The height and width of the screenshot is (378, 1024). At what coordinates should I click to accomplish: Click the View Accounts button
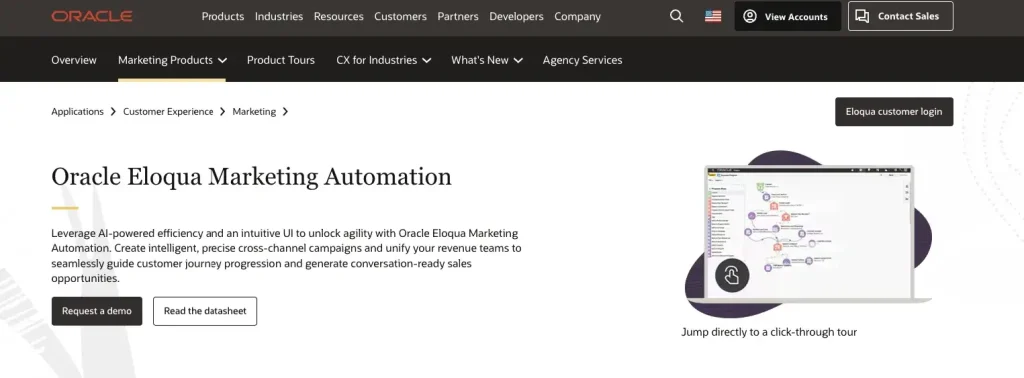(788, 16)
